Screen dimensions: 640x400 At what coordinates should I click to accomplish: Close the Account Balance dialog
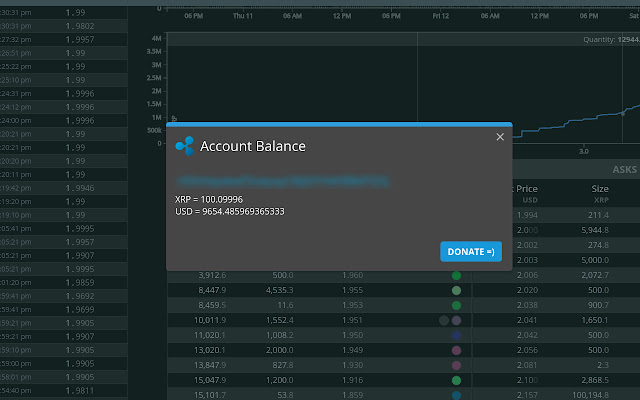[x=500, y=137]
